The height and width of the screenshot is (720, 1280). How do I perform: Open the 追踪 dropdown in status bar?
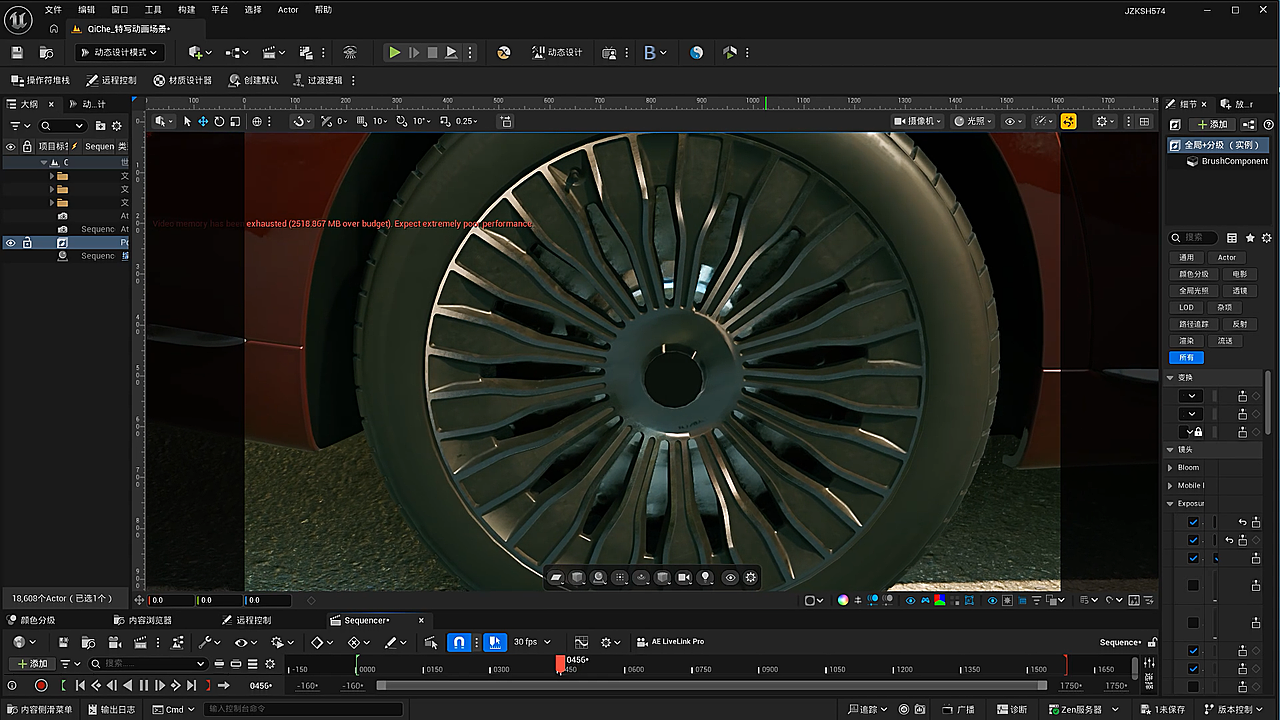(866, 709)
